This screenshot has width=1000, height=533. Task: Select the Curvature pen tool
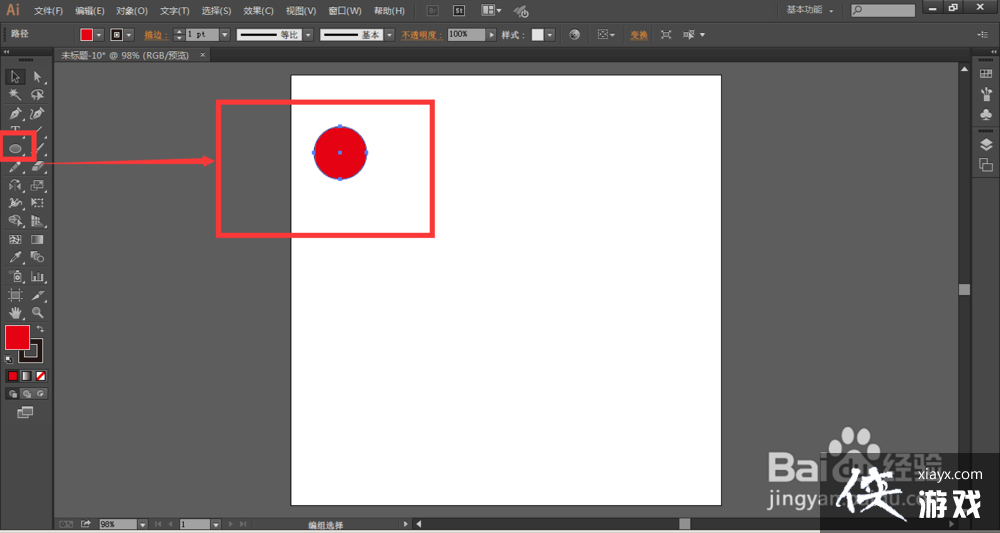tap(38, 113)
